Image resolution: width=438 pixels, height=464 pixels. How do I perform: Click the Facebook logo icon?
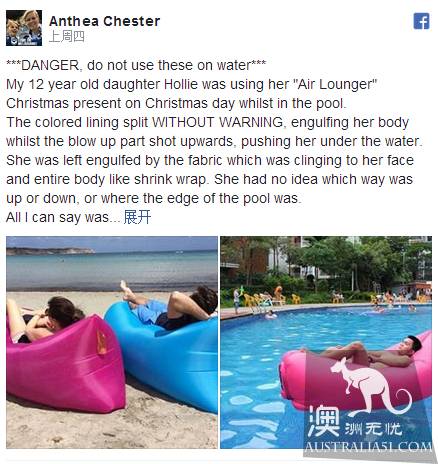[421, 21]
